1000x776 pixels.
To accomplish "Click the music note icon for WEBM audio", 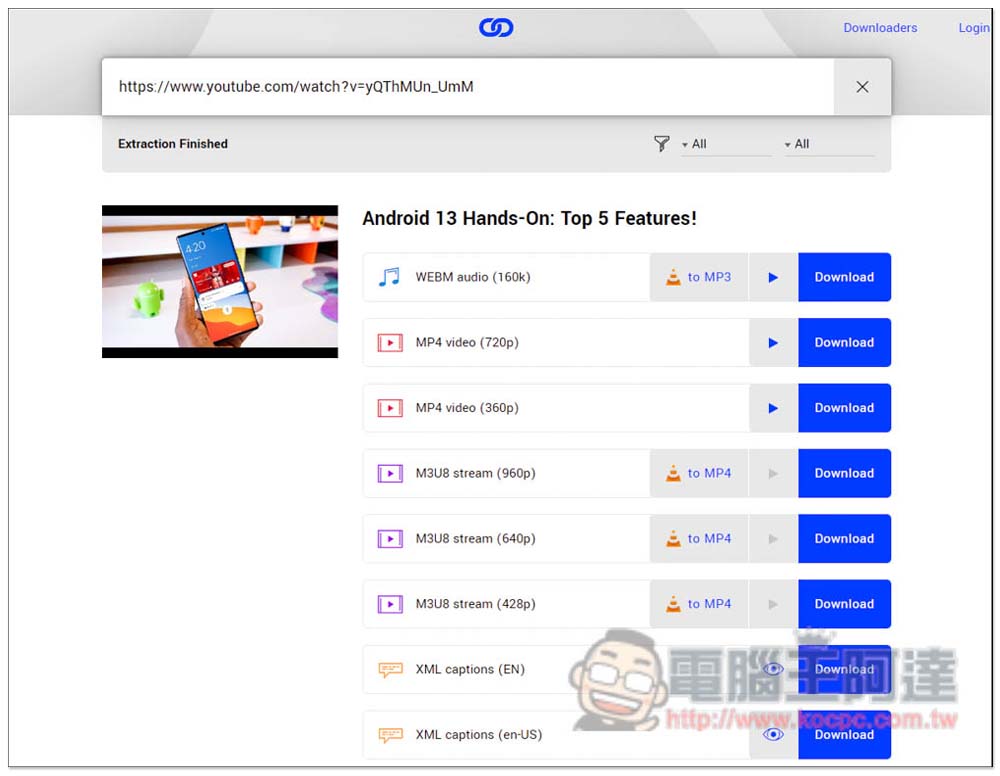I will pos(389,277).
